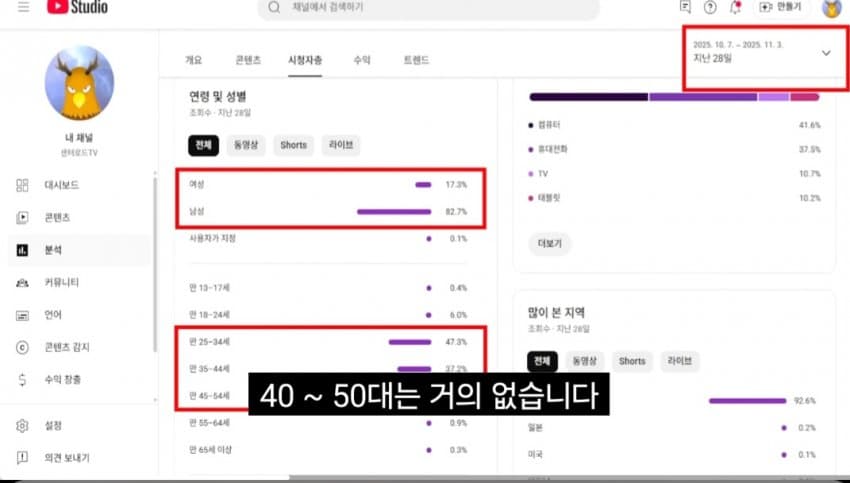Select 동영상 chip under 연령 및 성별
The height and width of the screenshot is (483, 850).
tap(246, 145)
